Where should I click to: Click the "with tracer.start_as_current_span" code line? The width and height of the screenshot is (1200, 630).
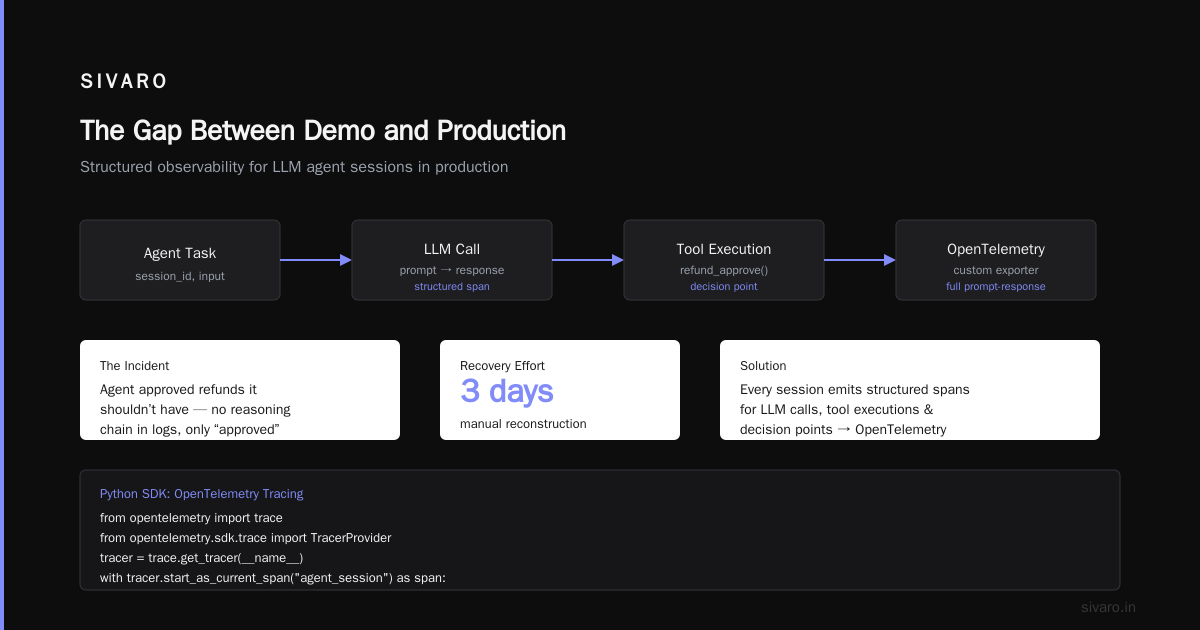pyautogui.click(x=273, y=578)
